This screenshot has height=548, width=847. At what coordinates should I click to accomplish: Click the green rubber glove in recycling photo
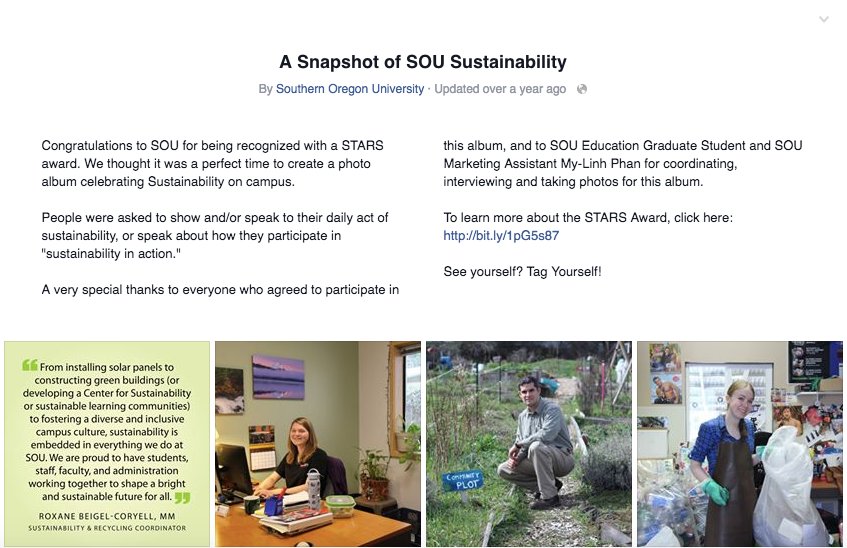715,491
